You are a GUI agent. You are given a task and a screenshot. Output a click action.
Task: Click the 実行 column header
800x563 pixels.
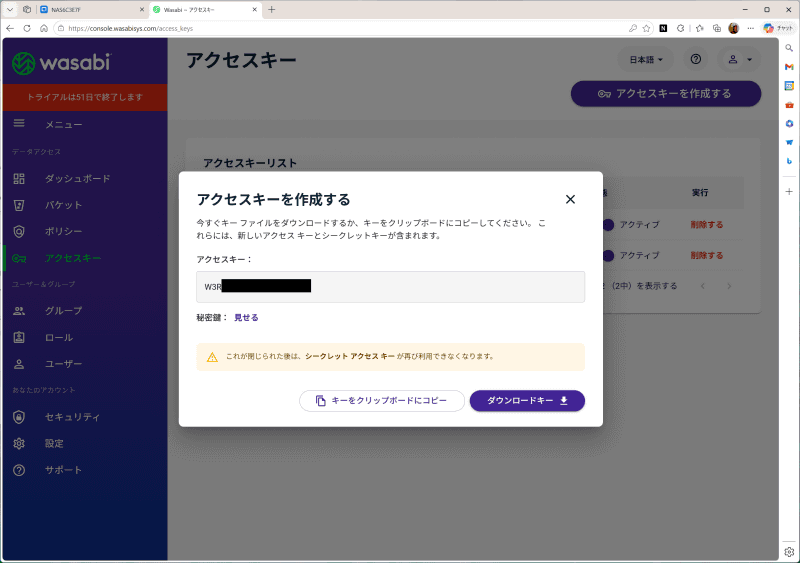point(700,192)
